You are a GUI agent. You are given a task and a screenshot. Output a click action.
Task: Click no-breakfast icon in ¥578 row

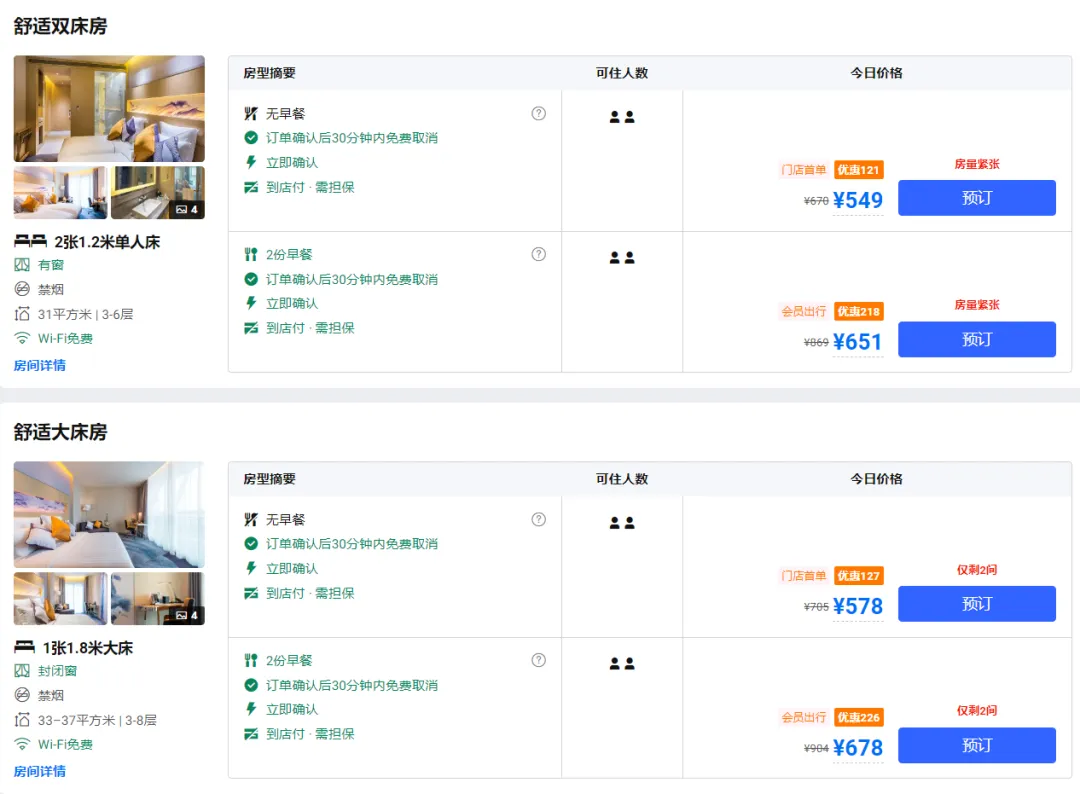tap(251, 519)
